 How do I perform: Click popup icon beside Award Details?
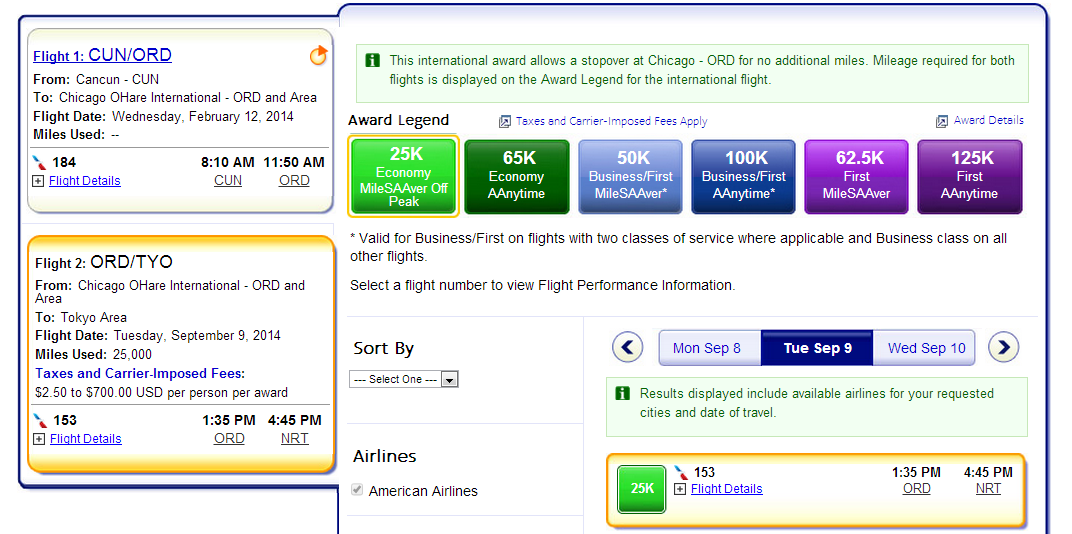click(942, 121)
